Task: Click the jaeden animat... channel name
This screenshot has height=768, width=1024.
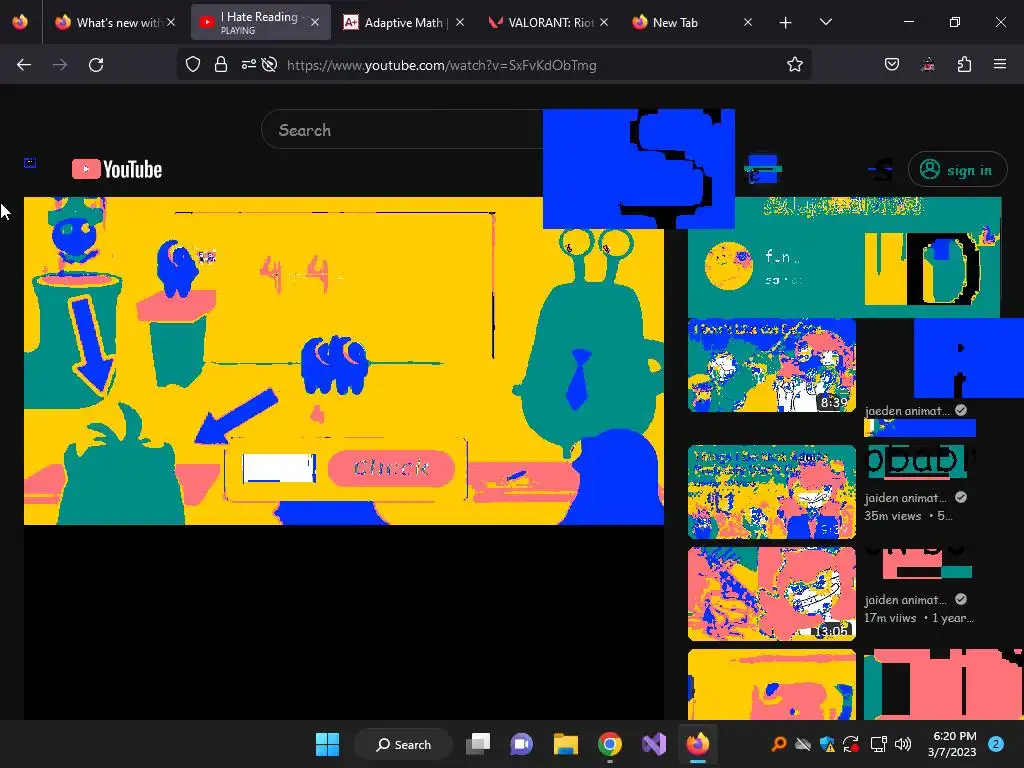Action: pyautogui.click(x=906, y=411)
